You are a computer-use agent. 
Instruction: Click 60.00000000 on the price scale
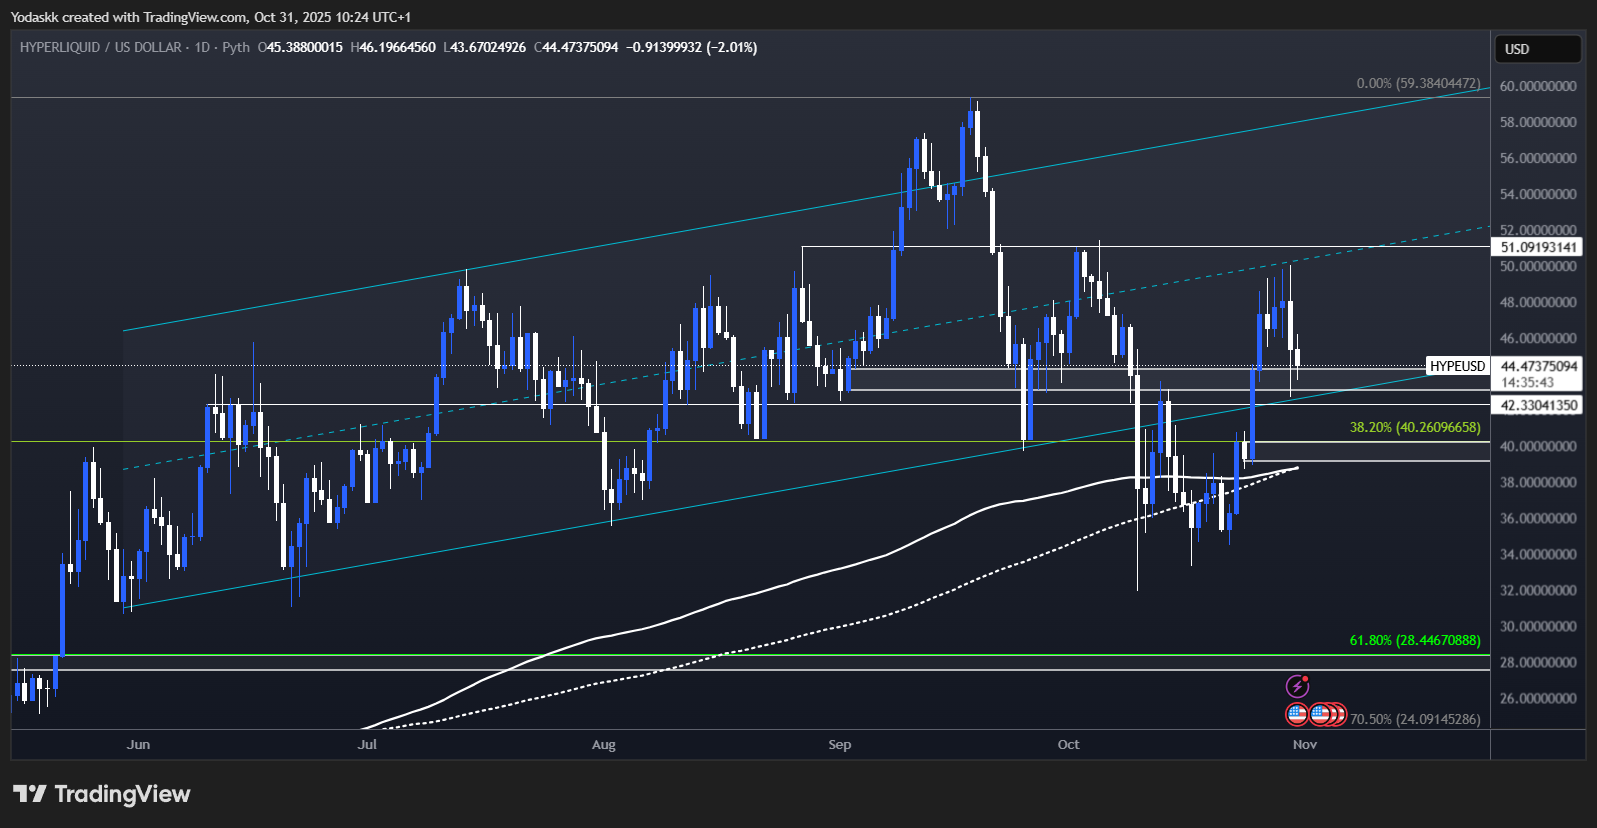coord(1538,86)
